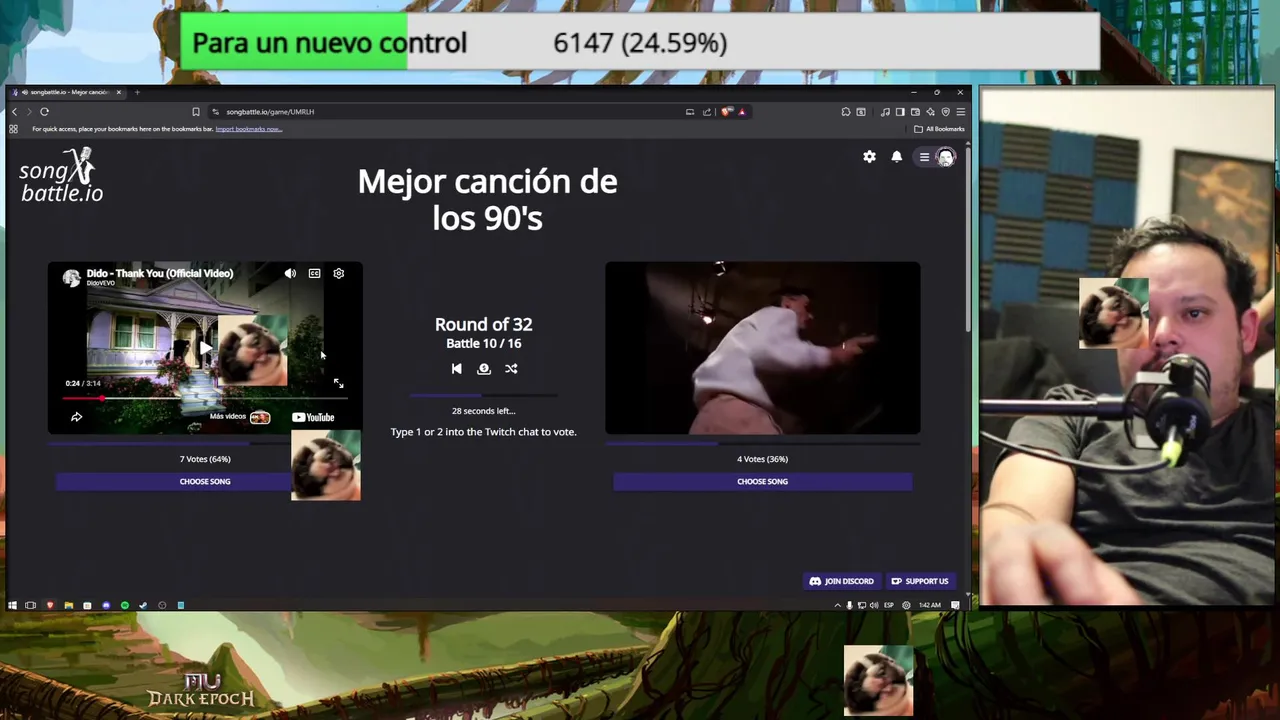Image resolution: width=1280 pixels, height=720 pixels.
Task: Switch the ESP keyboard language indicator
Action: [x=889, y=605]
